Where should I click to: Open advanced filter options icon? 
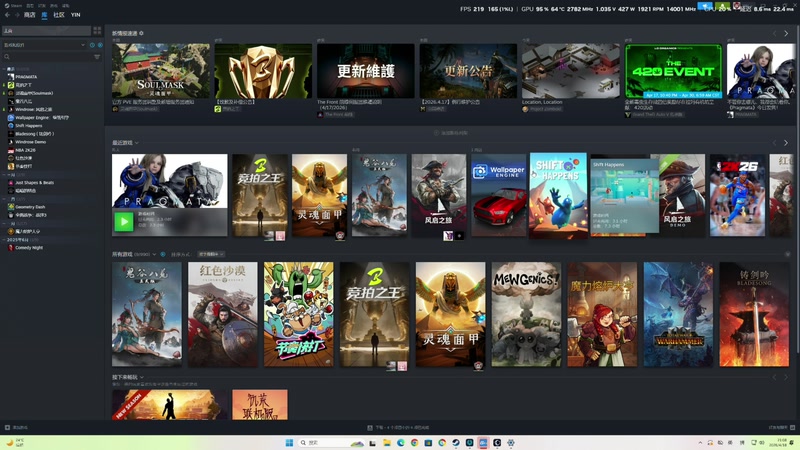97,57
